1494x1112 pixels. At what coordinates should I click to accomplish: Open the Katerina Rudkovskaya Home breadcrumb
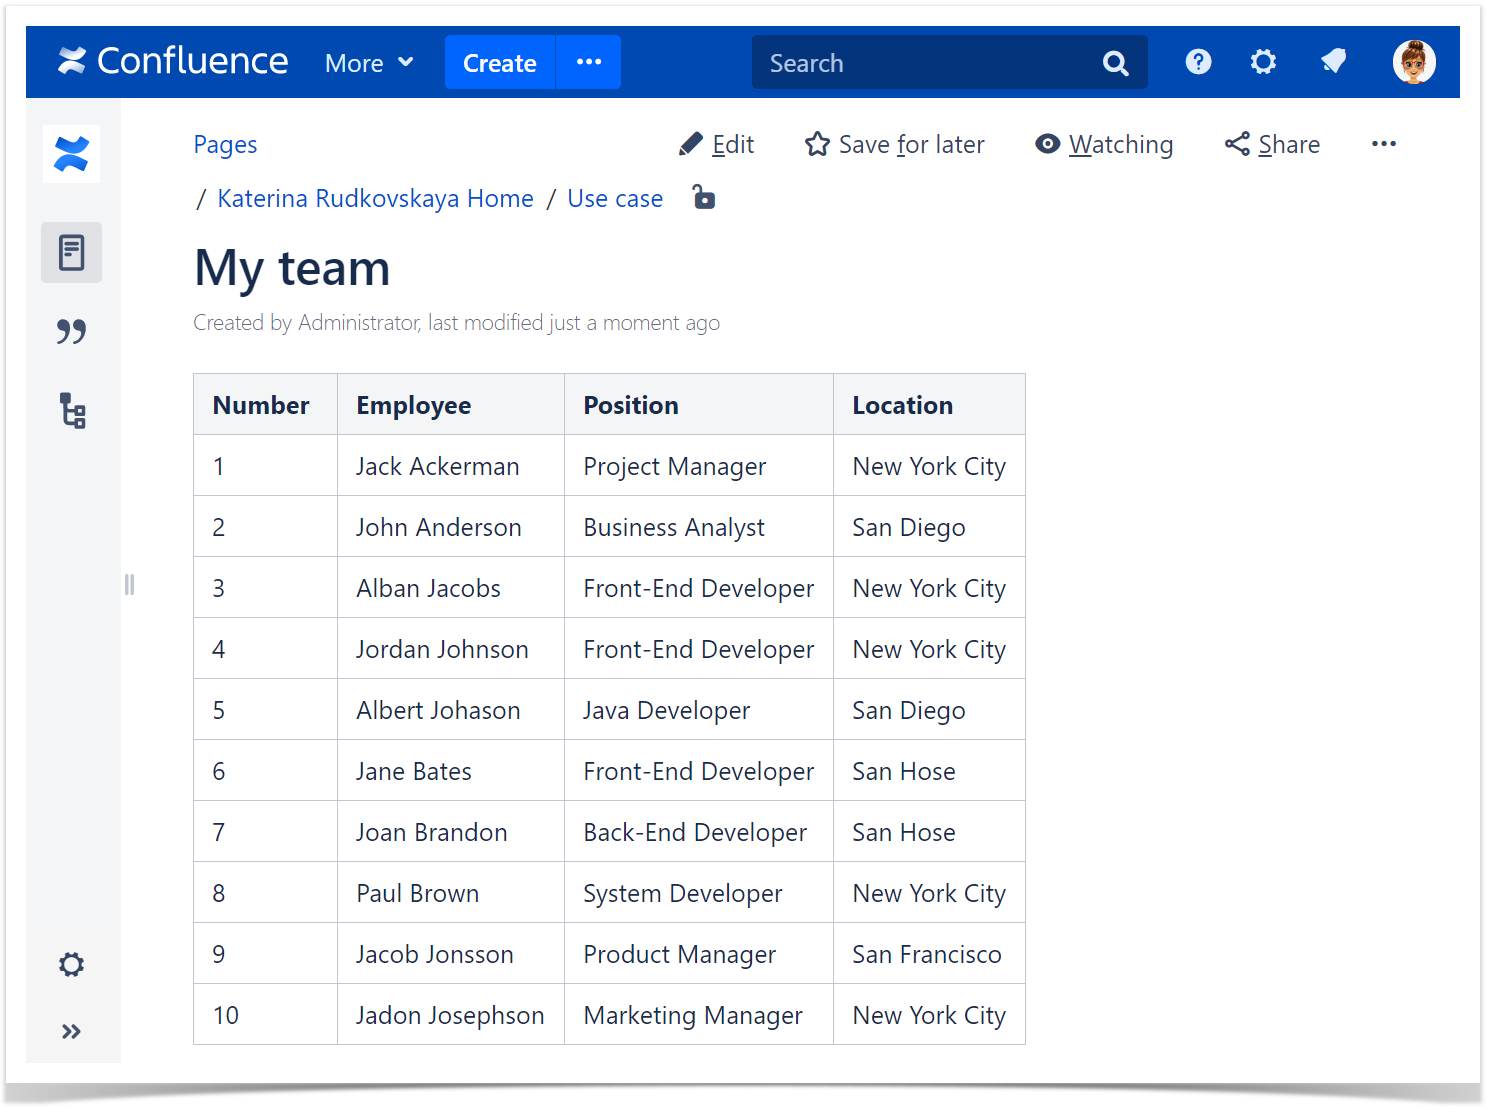tap(375, 199)
